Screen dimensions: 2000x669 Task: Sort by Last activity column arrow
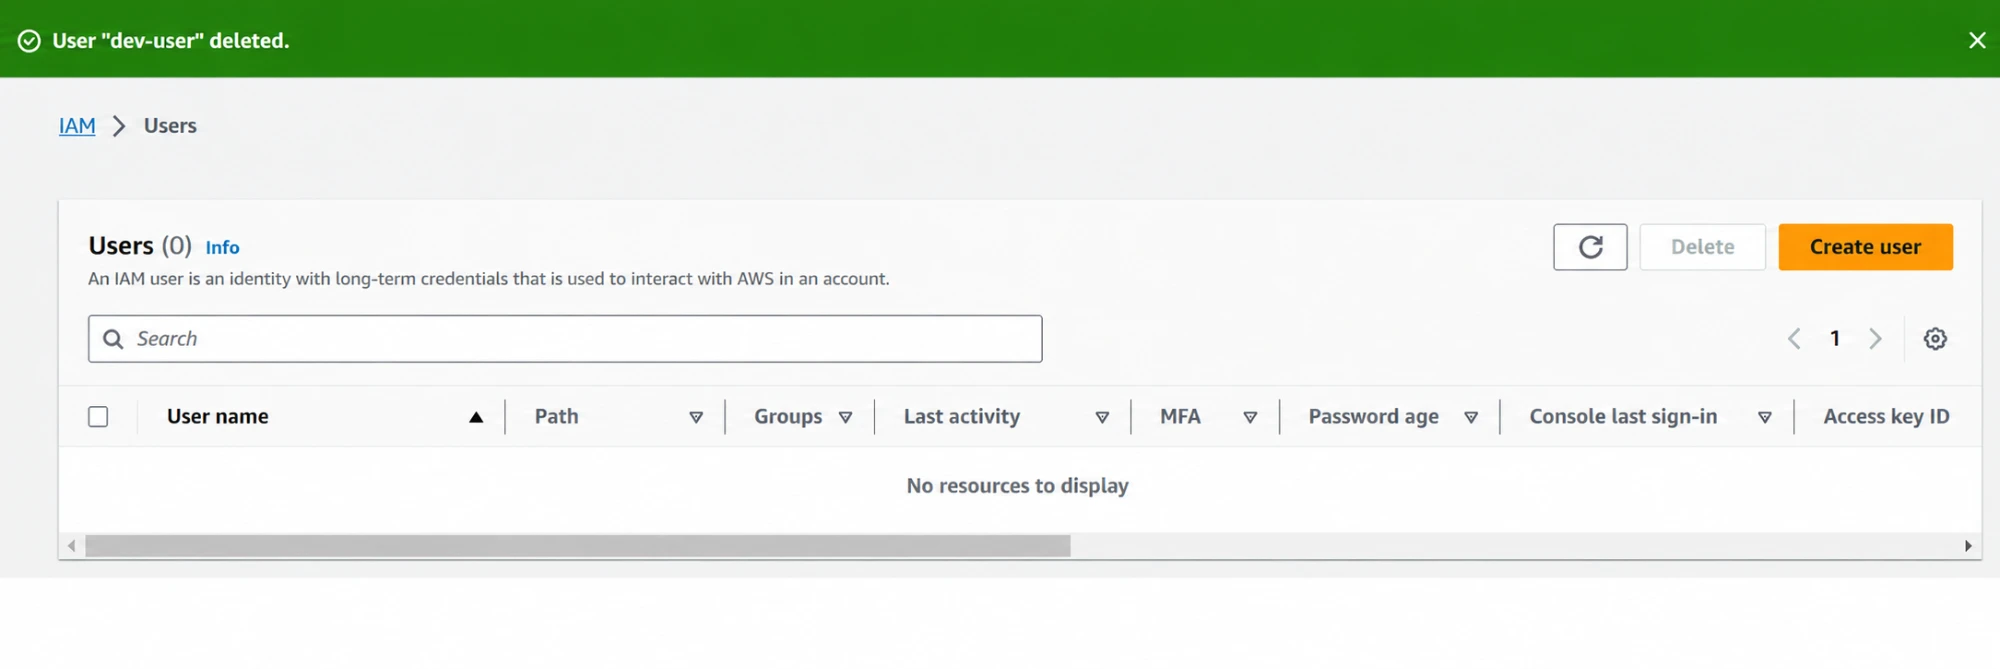[x=1102, y=418]
